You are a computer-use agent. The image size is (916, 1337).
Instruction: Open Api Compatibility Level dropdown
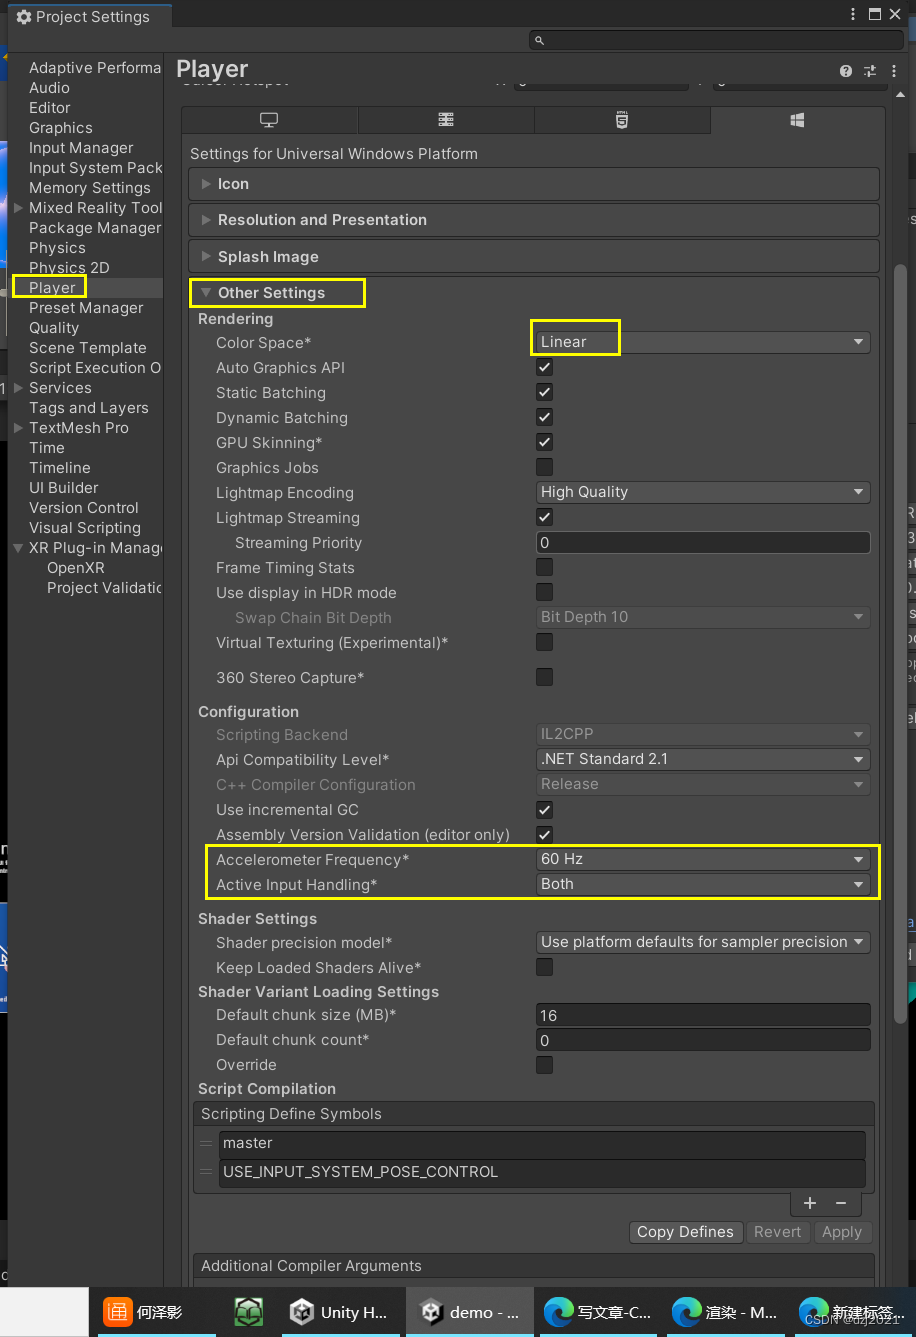click(x=703, y=759)
